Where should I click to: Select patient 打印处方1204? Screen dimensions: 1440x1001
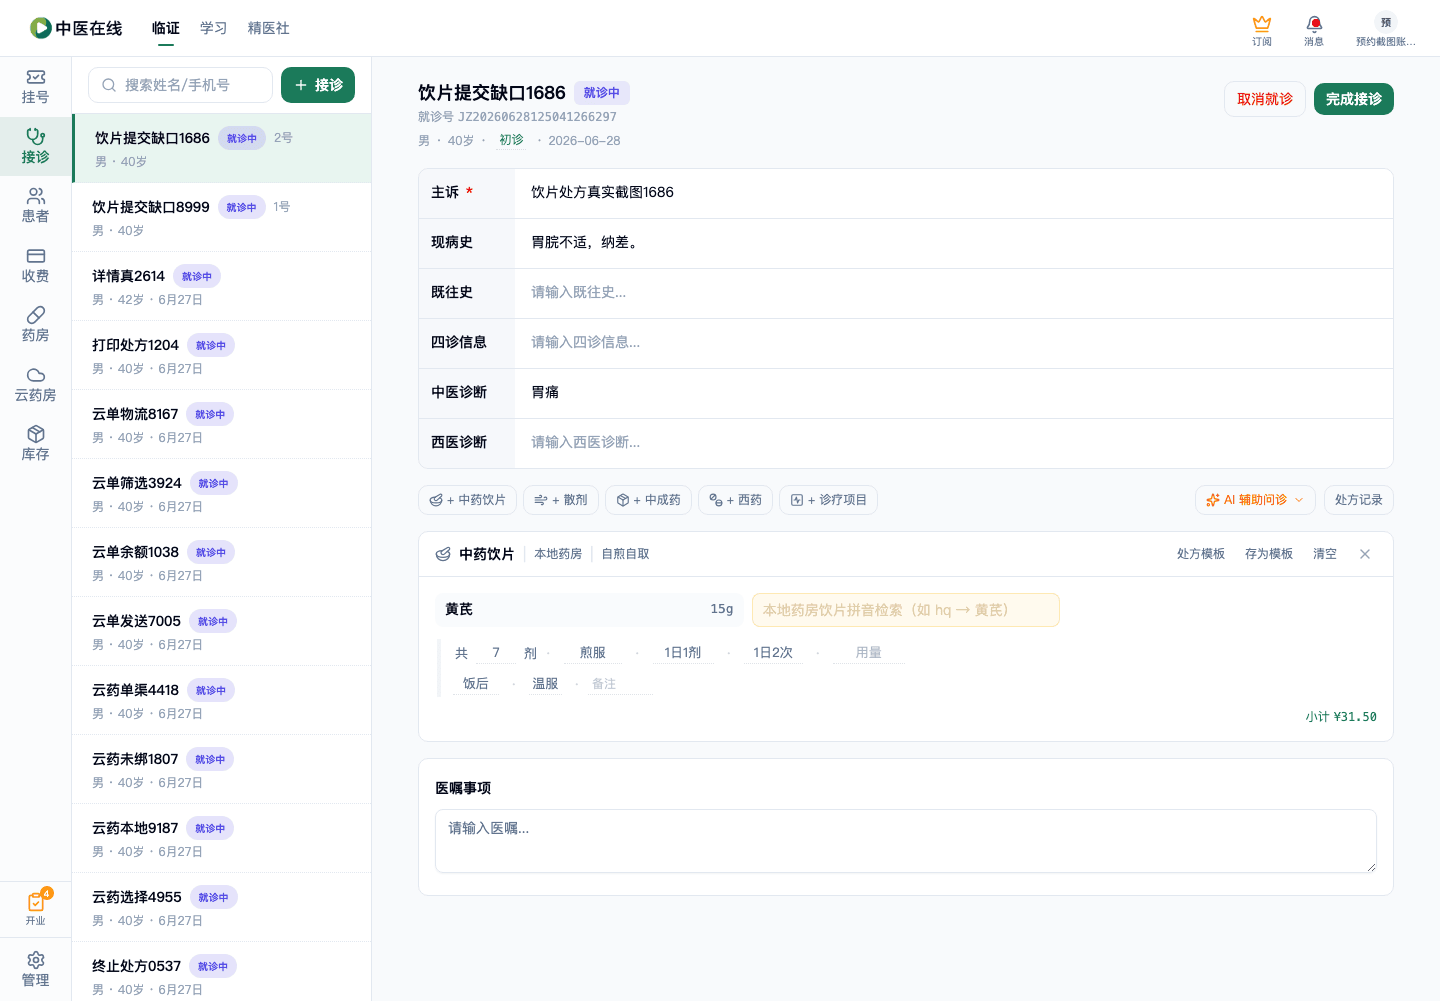tap(222, 355)
